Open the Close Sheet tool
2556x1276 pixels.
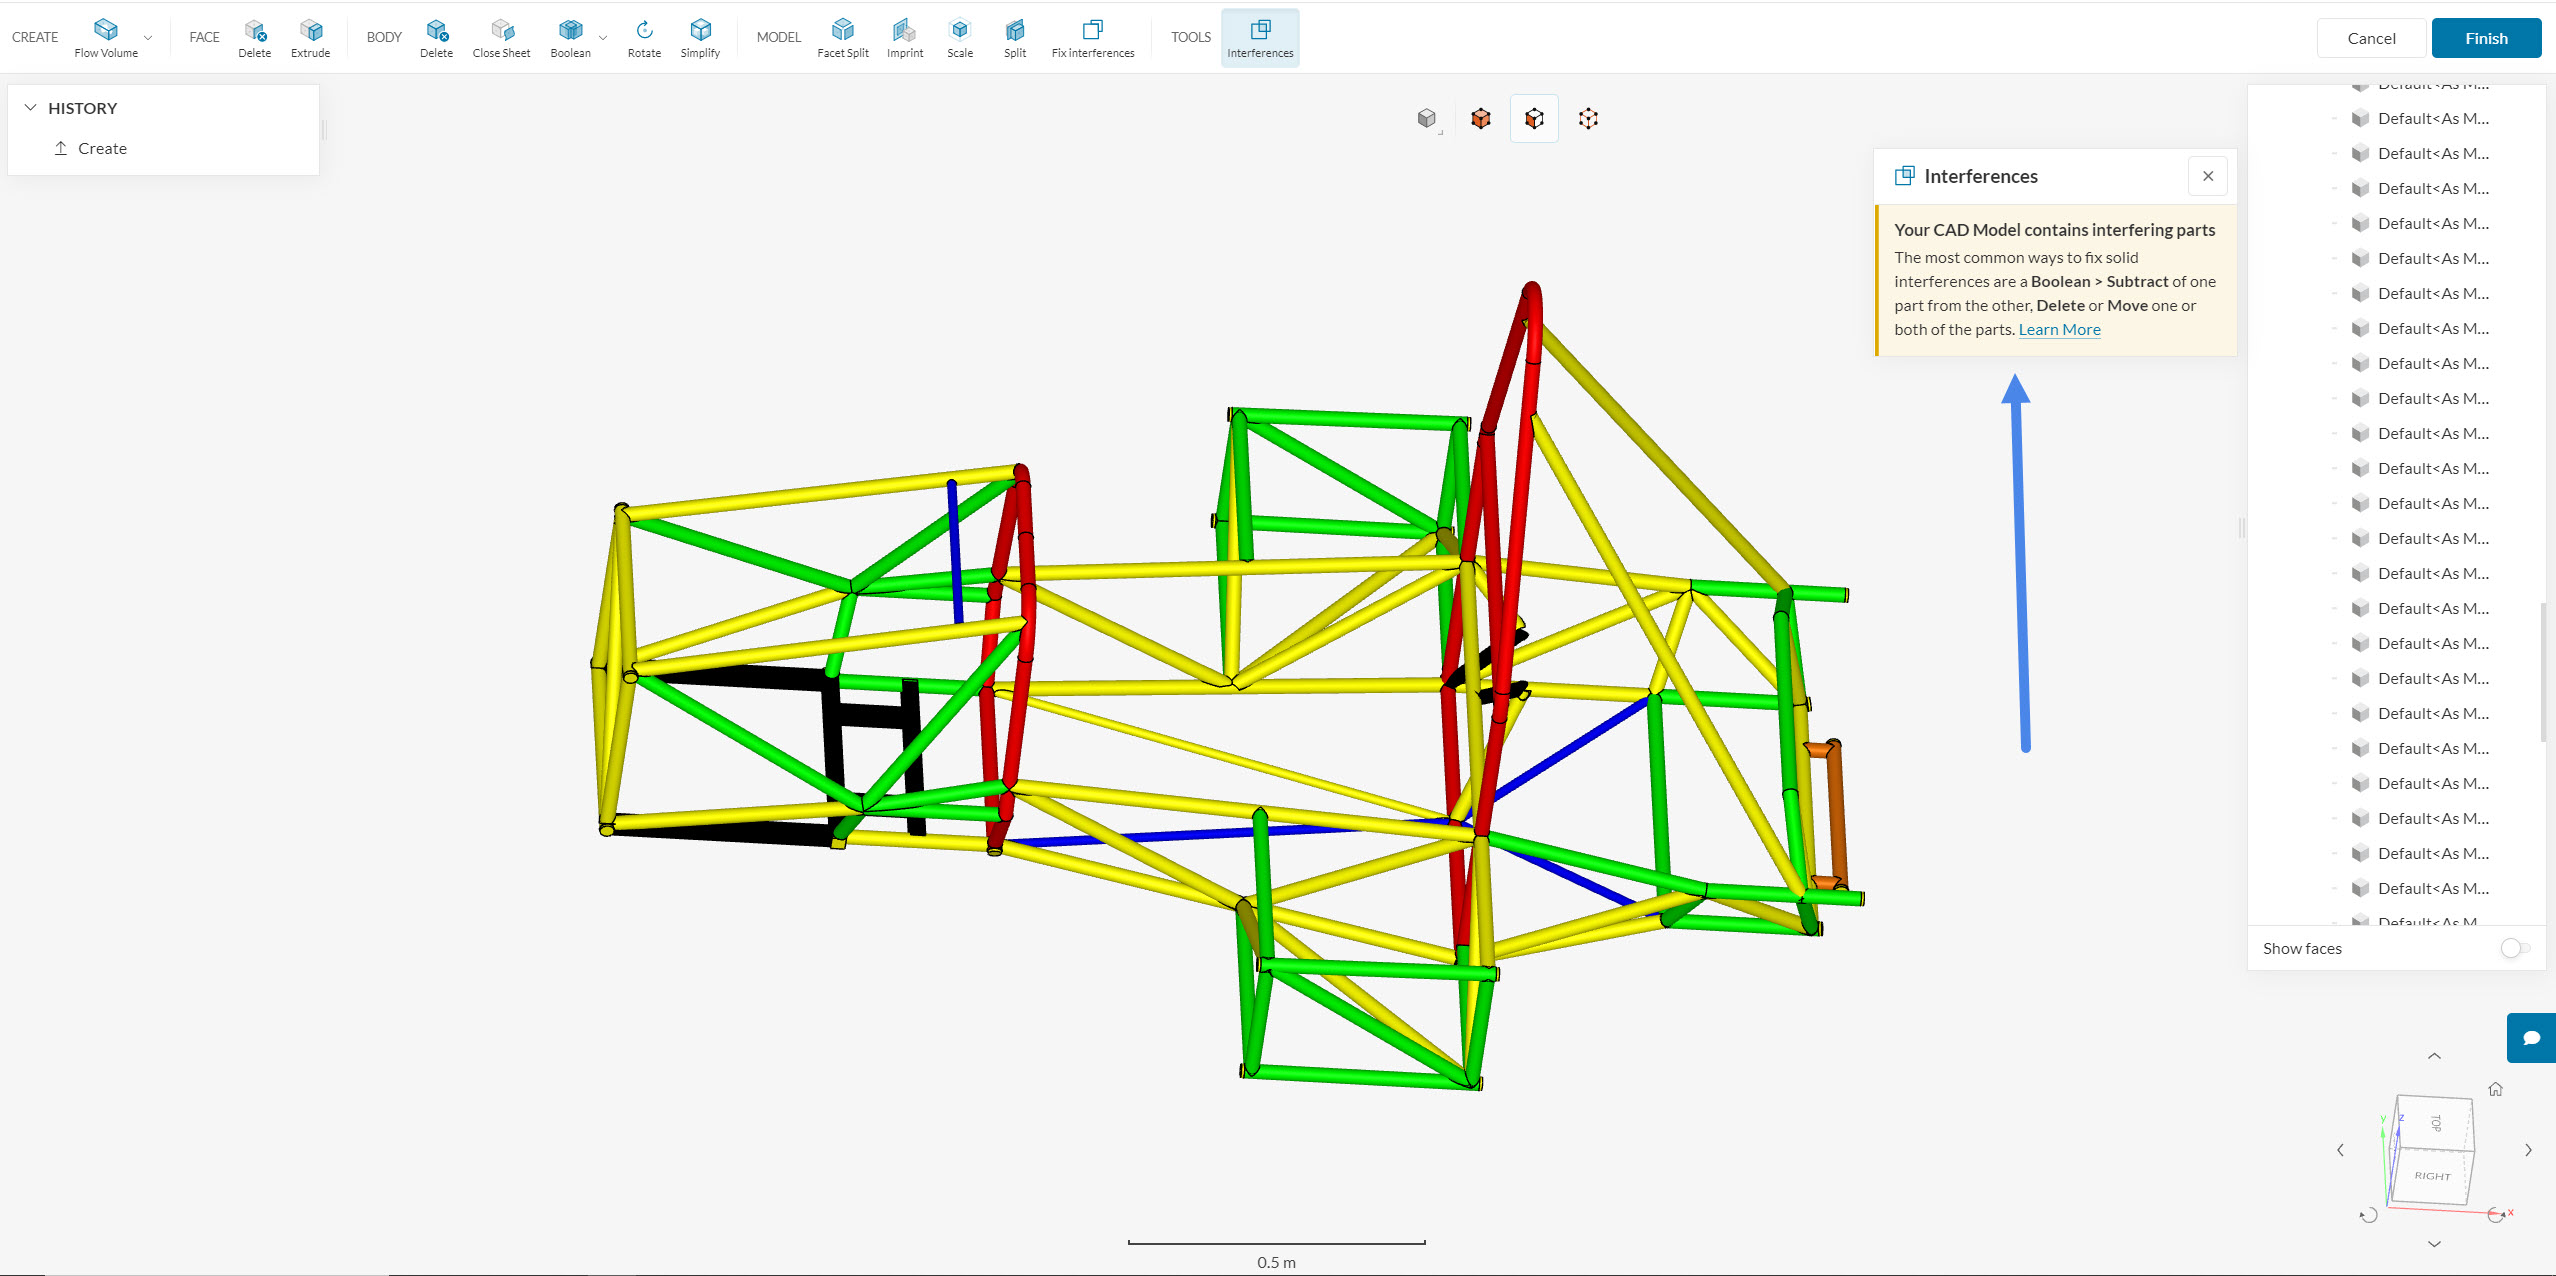point(501,37)
